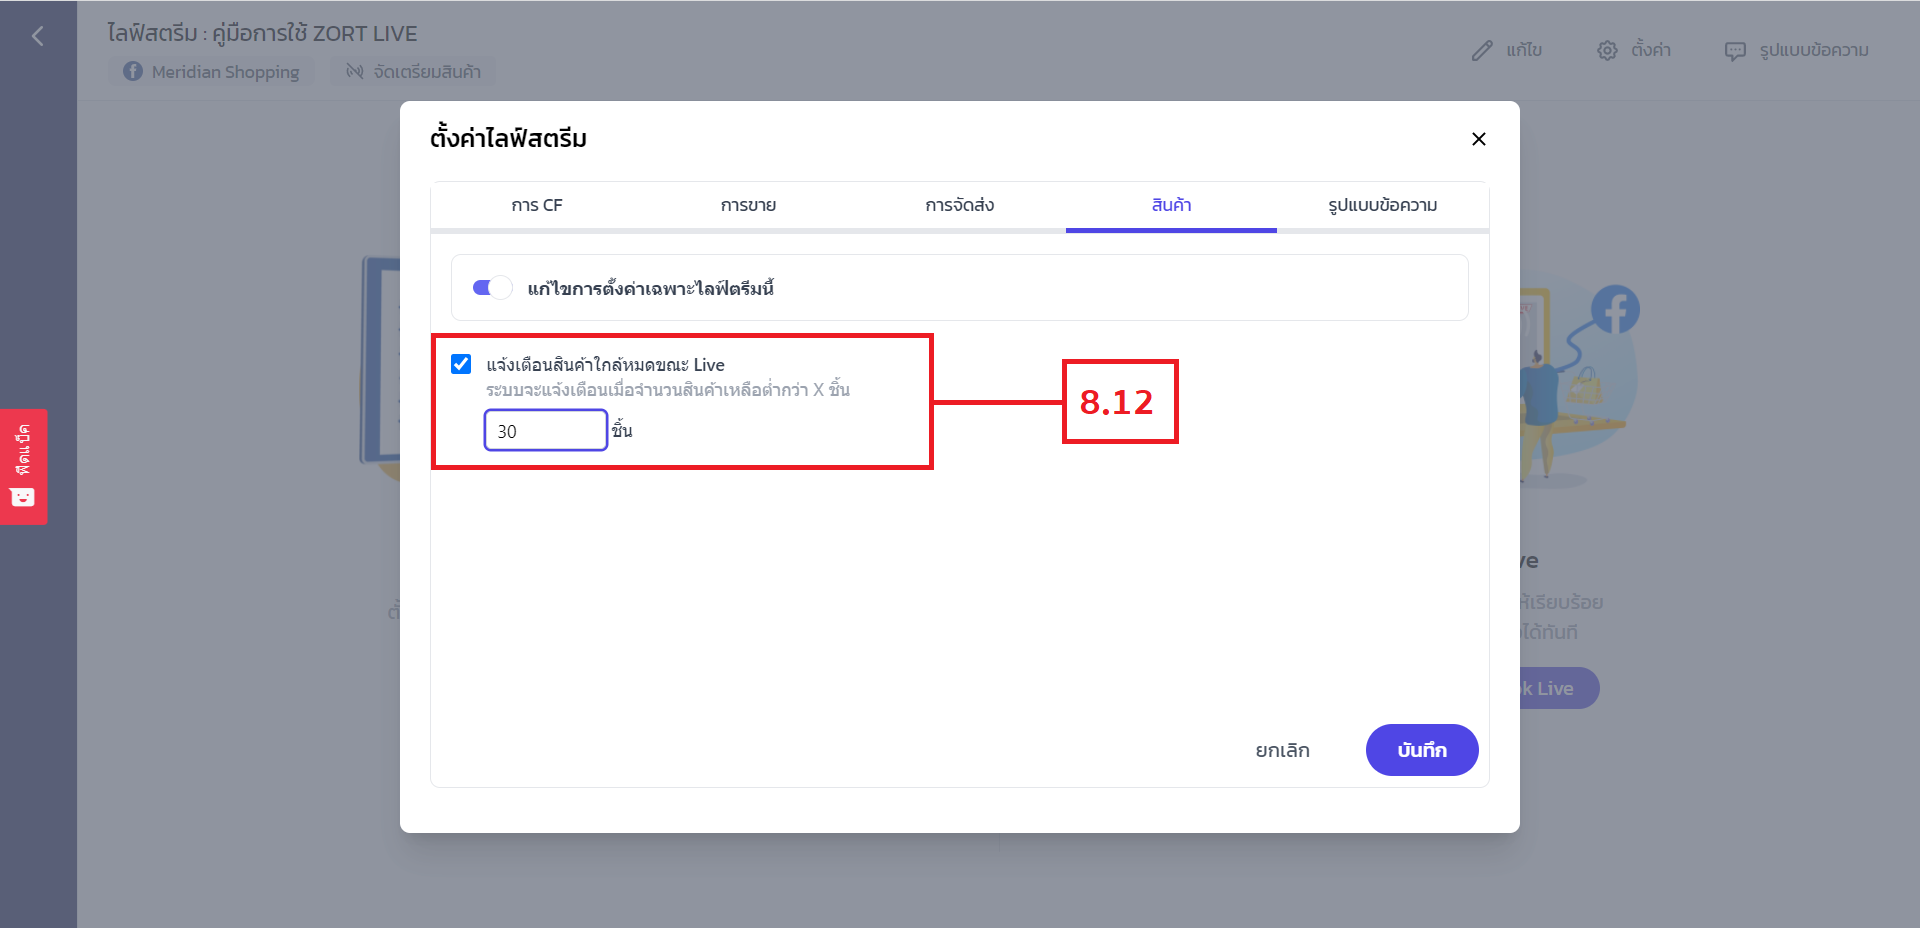
Task: Click the partially hidden Live button behind dialog
Action: (1558, 688)
